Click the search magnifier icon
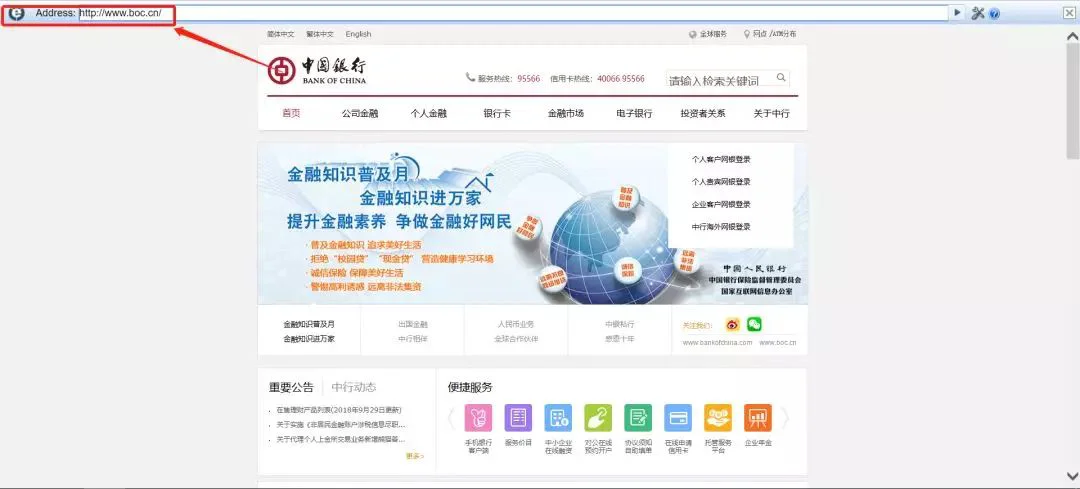 (x=781, y=78)
